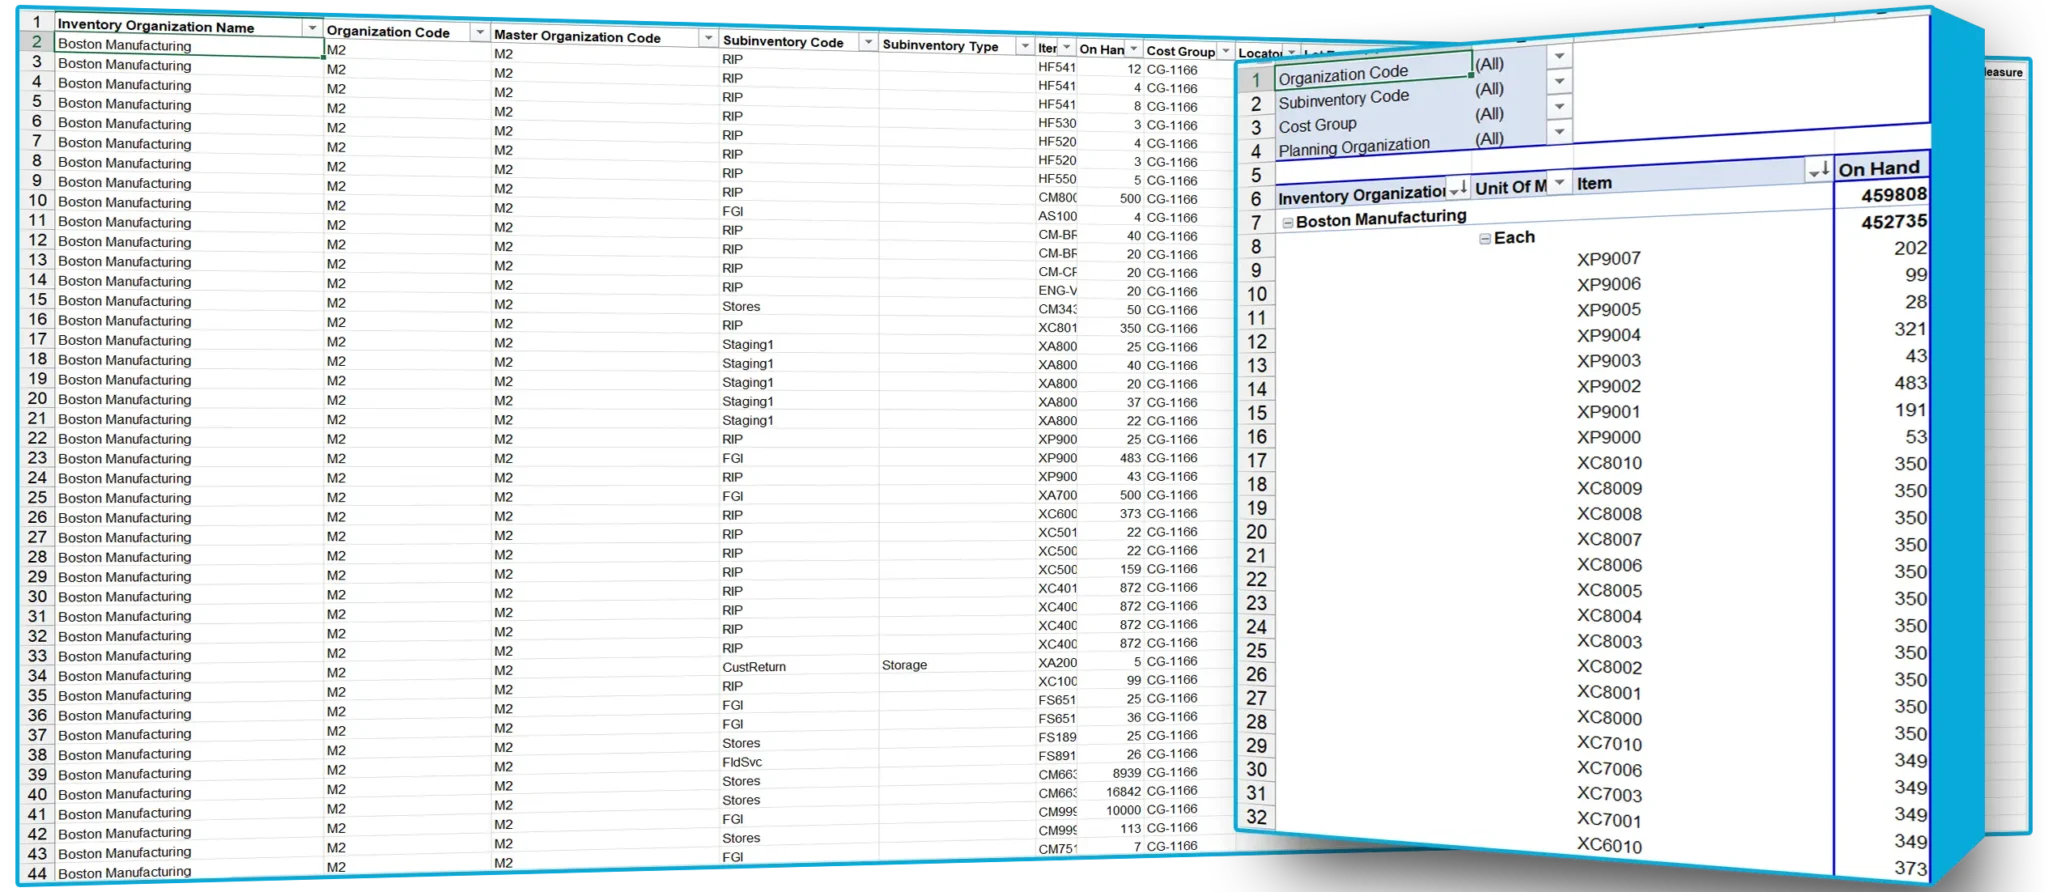2048x892 pixels.
Task: Collapse the Each unit of measure group
Action: 1485,239
